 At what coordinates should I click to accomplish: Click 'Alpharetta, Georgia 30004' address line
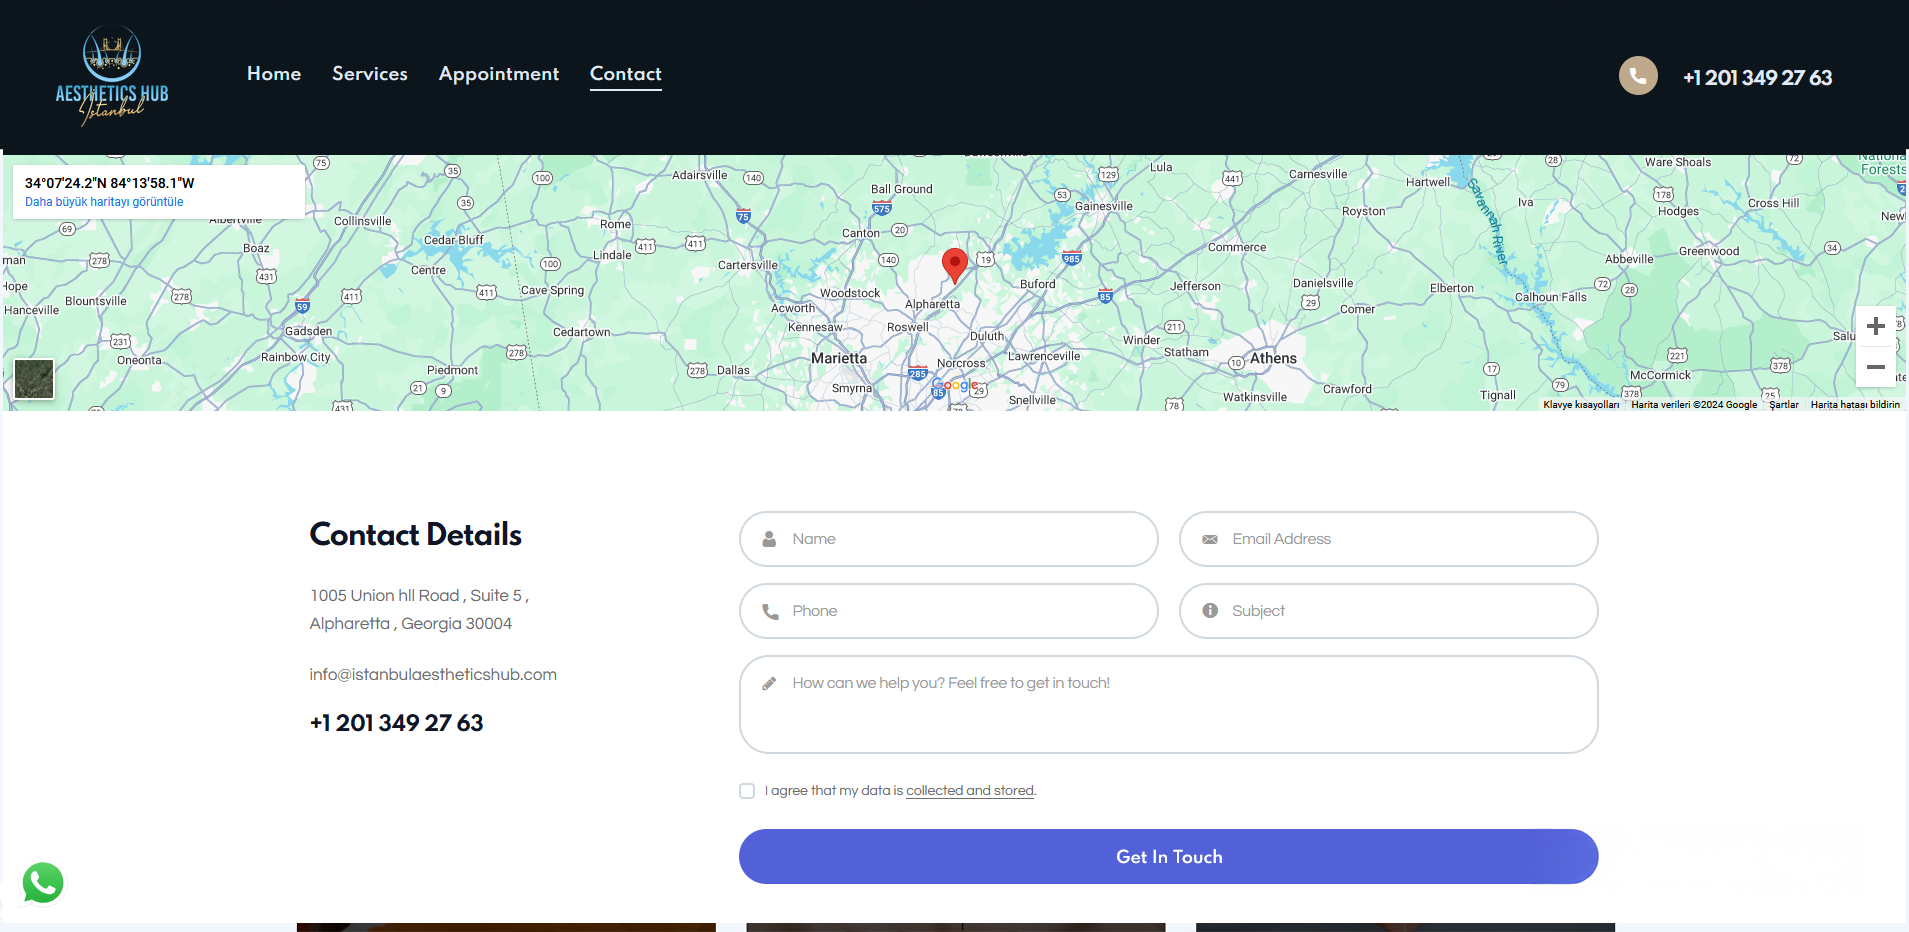coord(410,624)
